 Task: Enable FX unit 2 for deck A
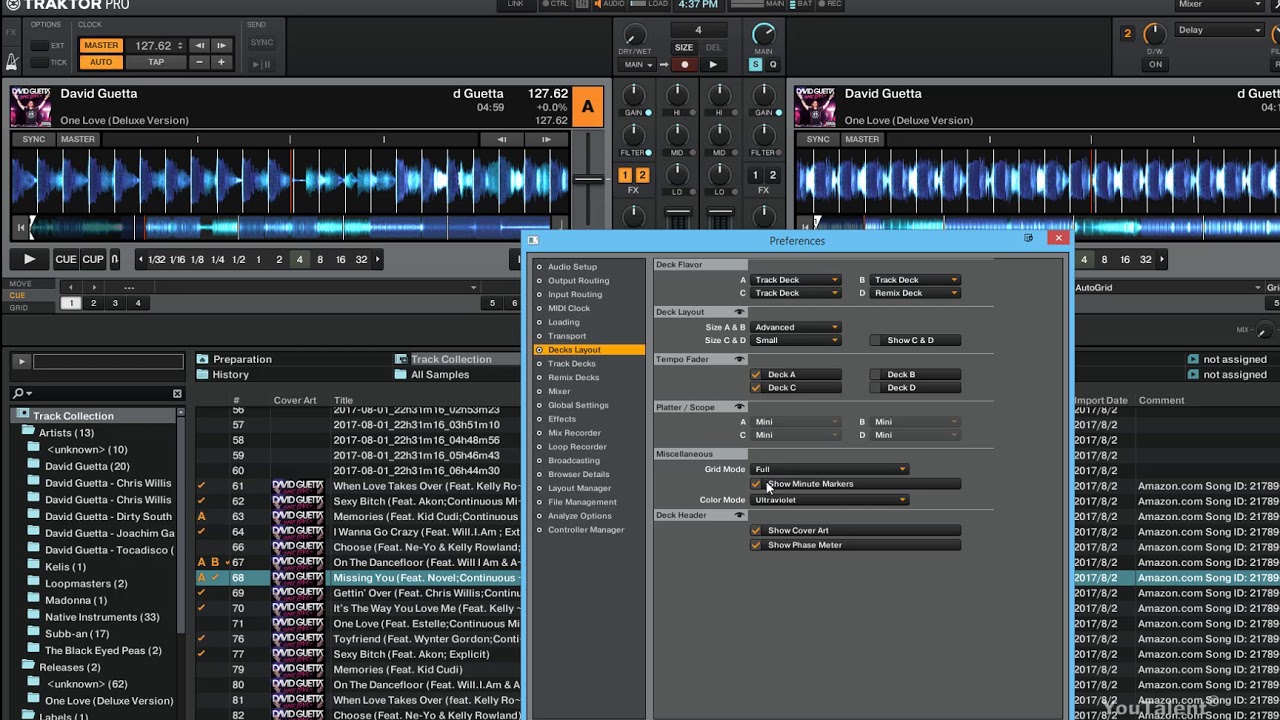point(642,175)
